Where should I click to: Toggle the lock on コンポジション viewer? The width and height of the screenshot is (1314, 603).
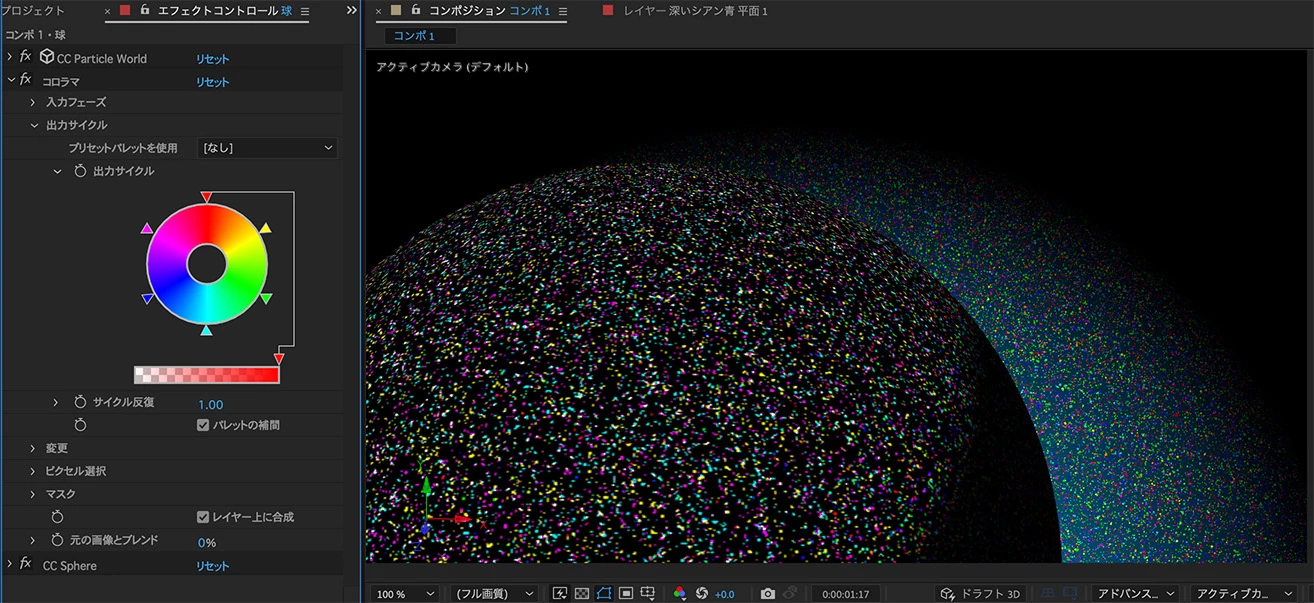(x=417, y=10)
